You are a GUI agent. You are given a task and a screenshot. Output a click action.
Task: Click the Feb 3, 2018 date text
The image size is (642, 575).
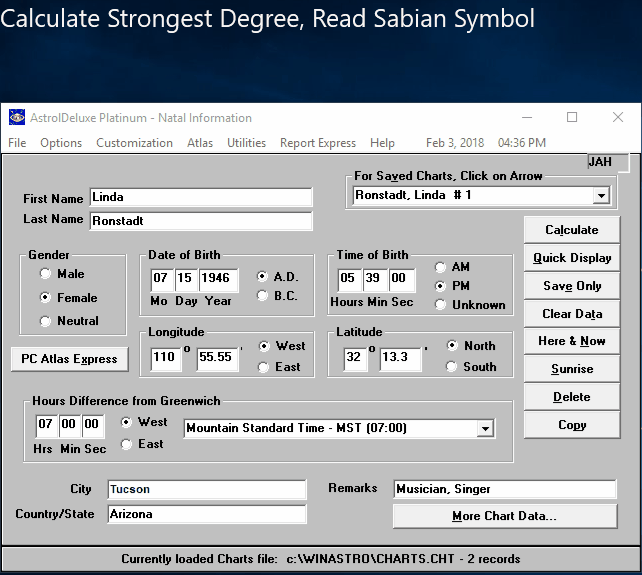[455, 143]
